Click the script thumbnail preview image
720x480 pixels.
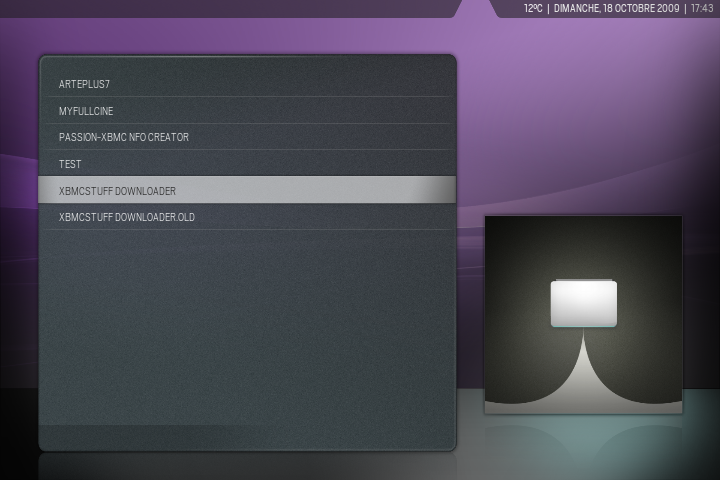(x=583, y=315)
